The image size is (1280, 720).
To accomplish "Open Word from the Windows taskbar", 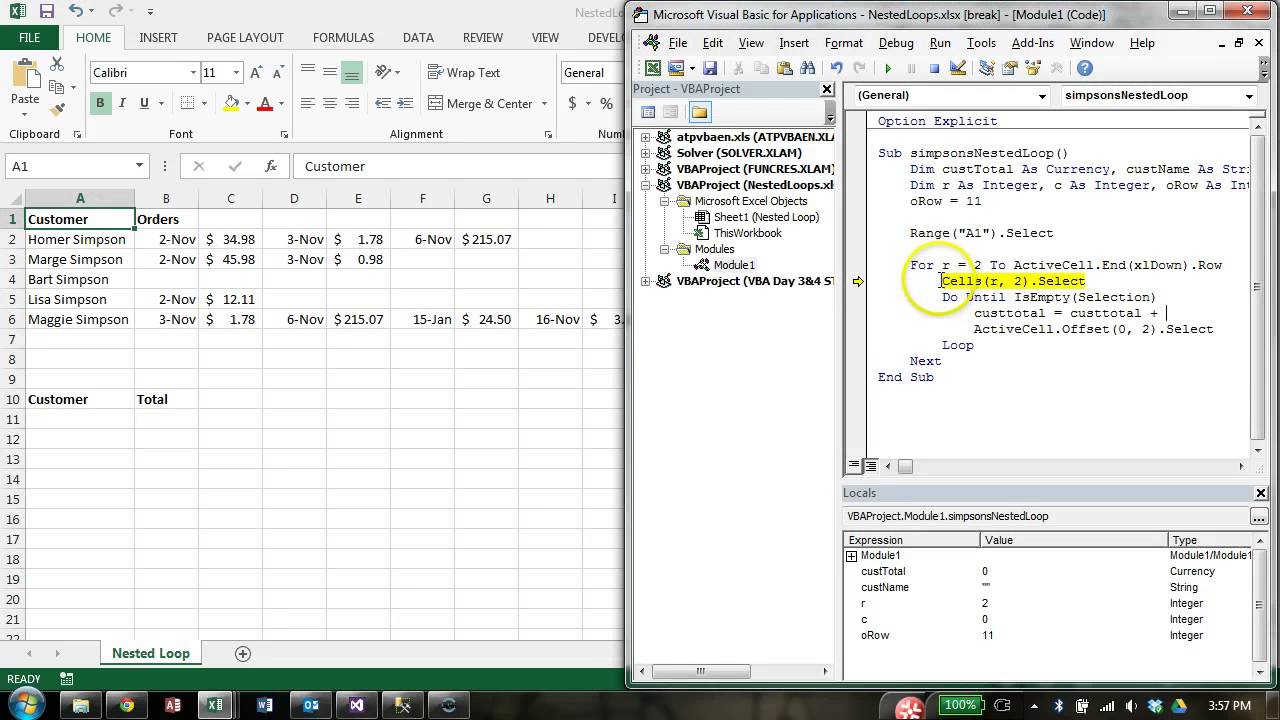I will pyautogui.click(x=265, y=705).
